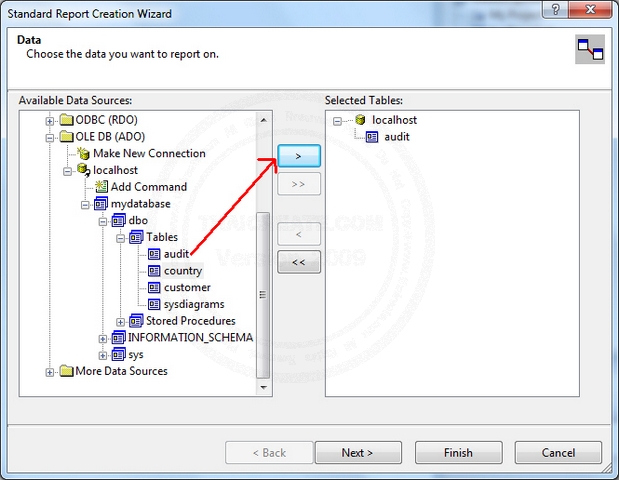Click the scrollbar up arrow
The height and width of the screenshot is (480, 619).
pyautogui.click(x=263, y=120)
